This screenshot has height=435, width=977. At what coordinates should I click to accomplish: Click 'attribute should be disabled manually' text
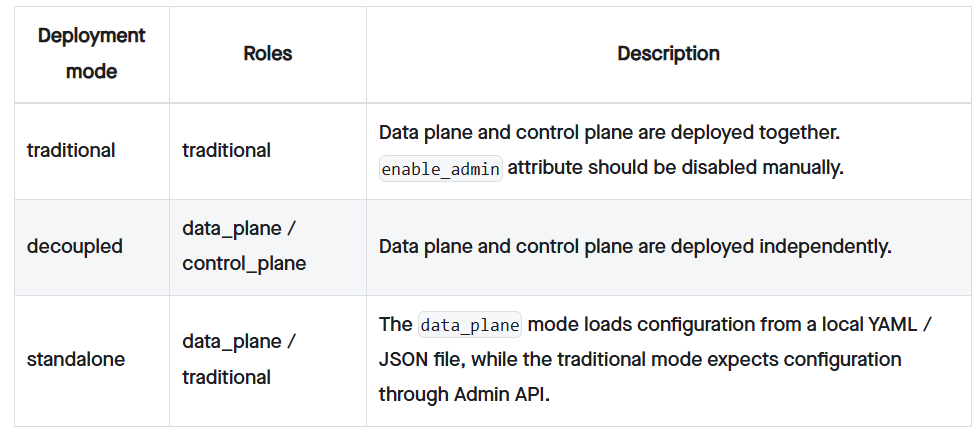[675, 168]
